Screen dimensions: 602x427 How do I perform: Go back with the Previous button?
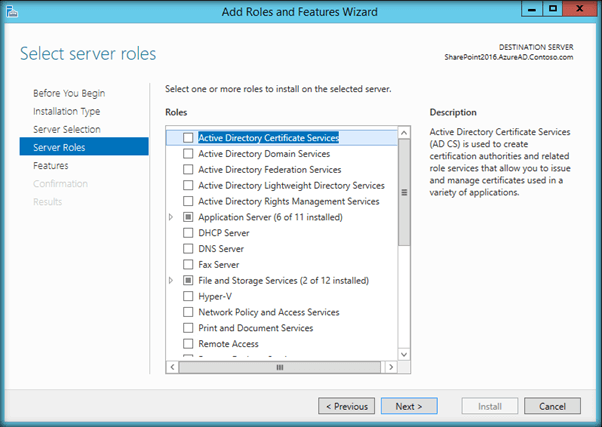coord(346,407)
